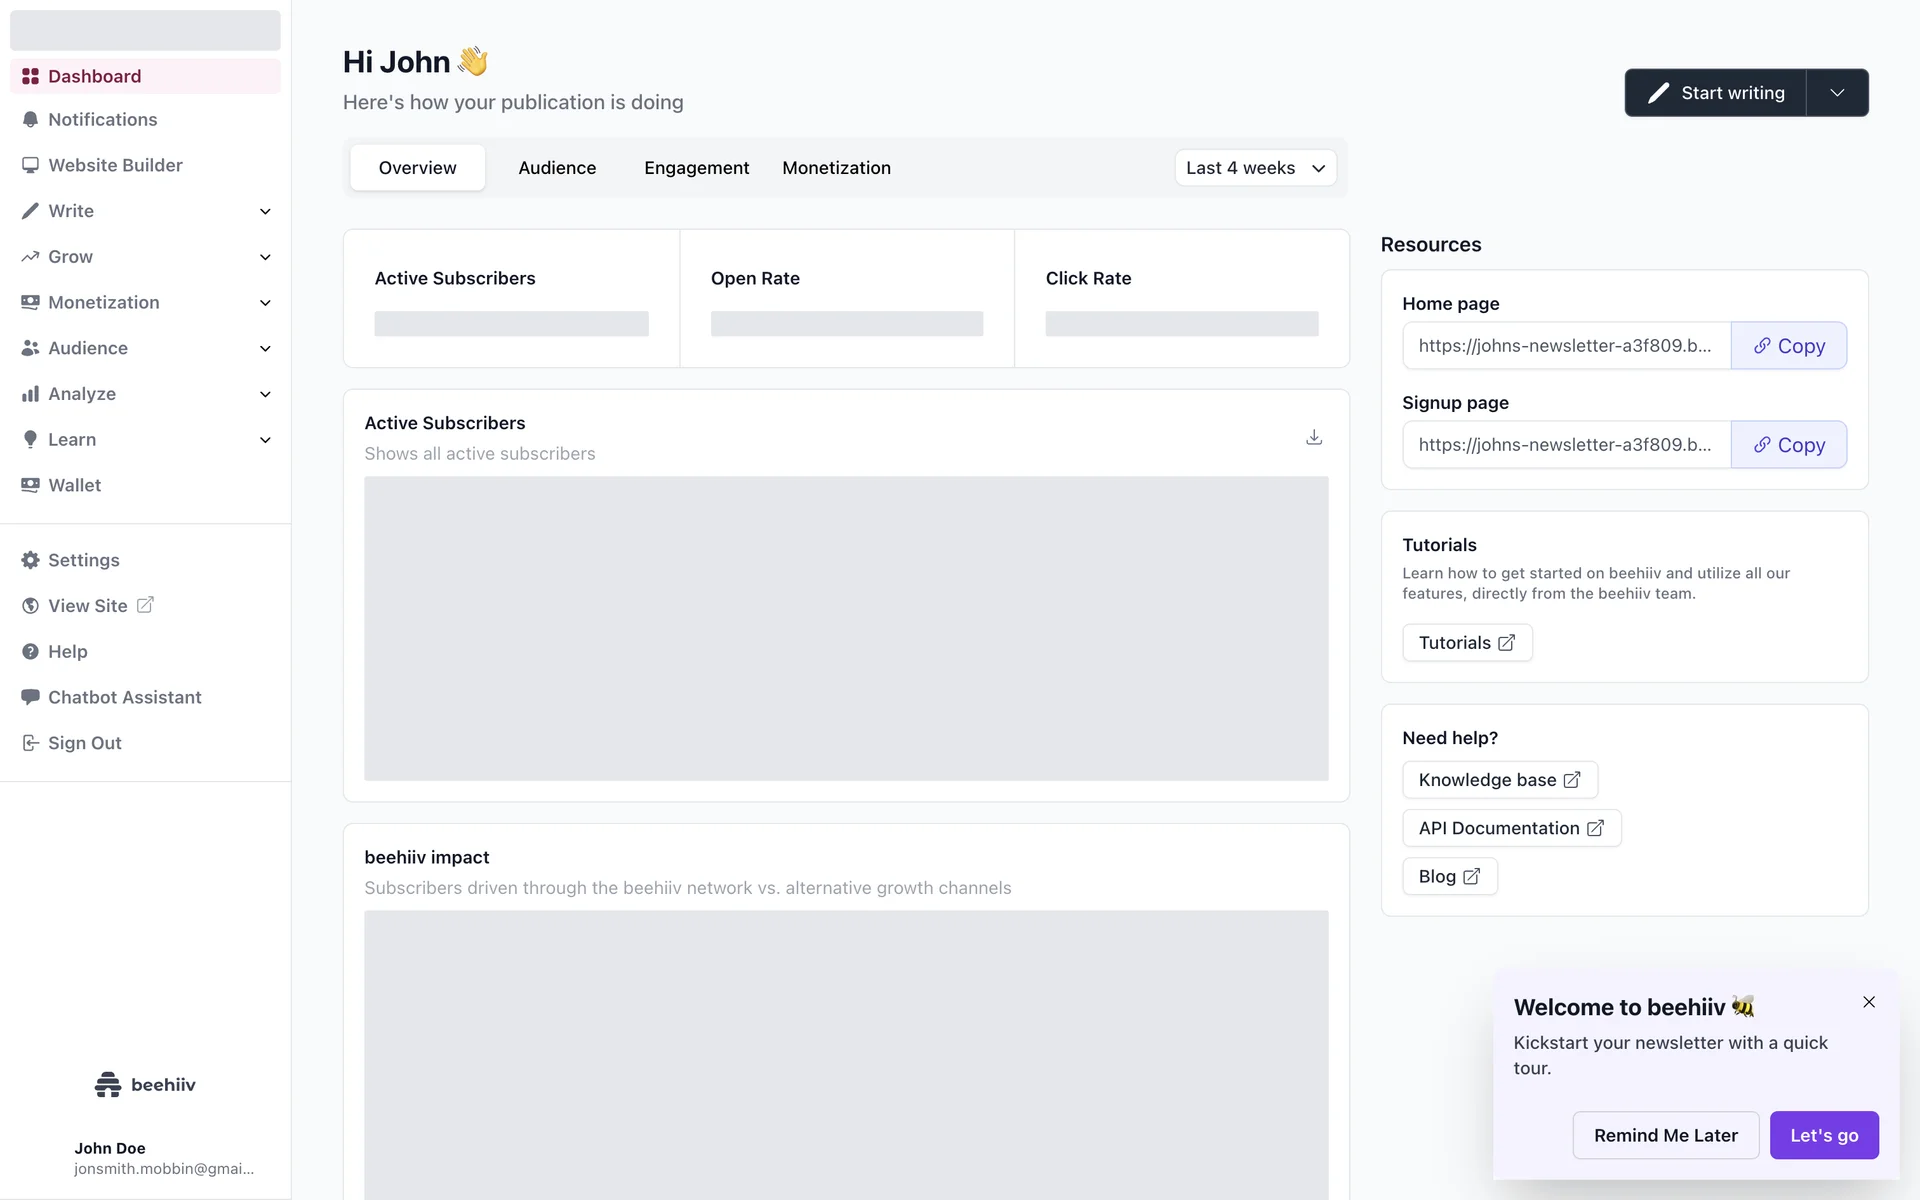1920x1200 pixels.
Task: Expand the Write menu chevron
Action: (265, 211)
